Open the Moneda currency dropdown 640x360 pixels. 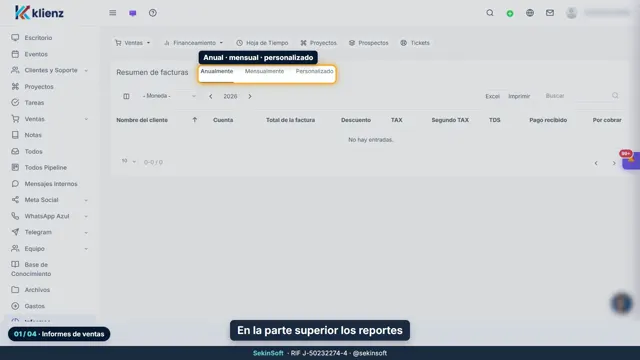point(169,96)
